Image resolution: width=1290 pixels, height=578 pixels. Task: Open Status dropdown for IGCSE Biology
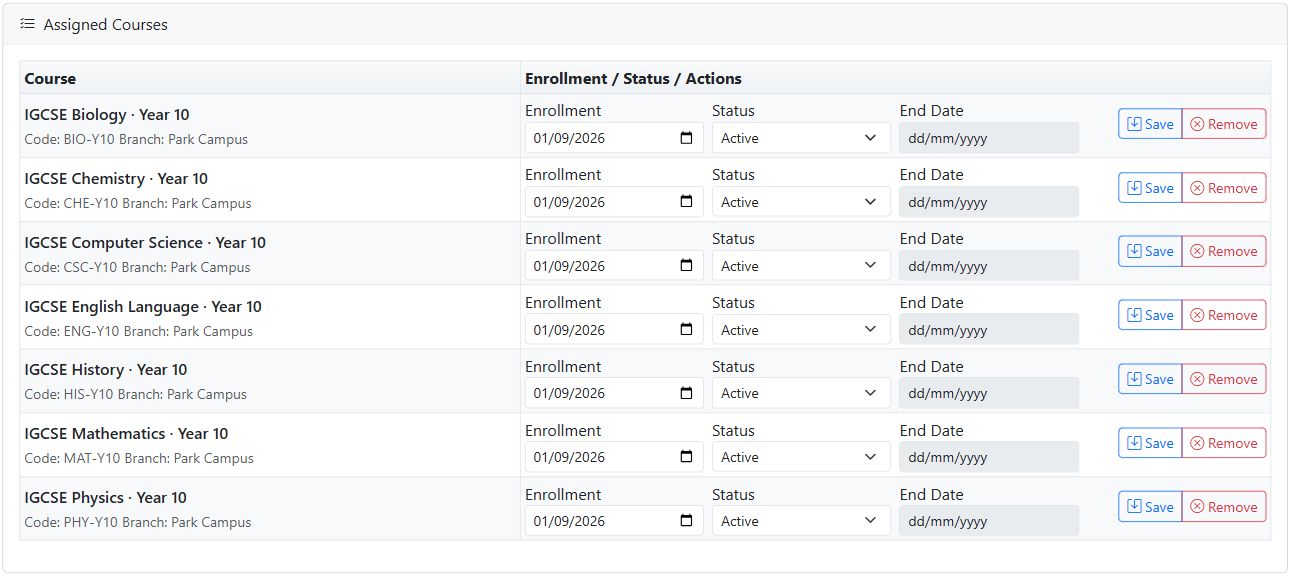pos(801,138)
